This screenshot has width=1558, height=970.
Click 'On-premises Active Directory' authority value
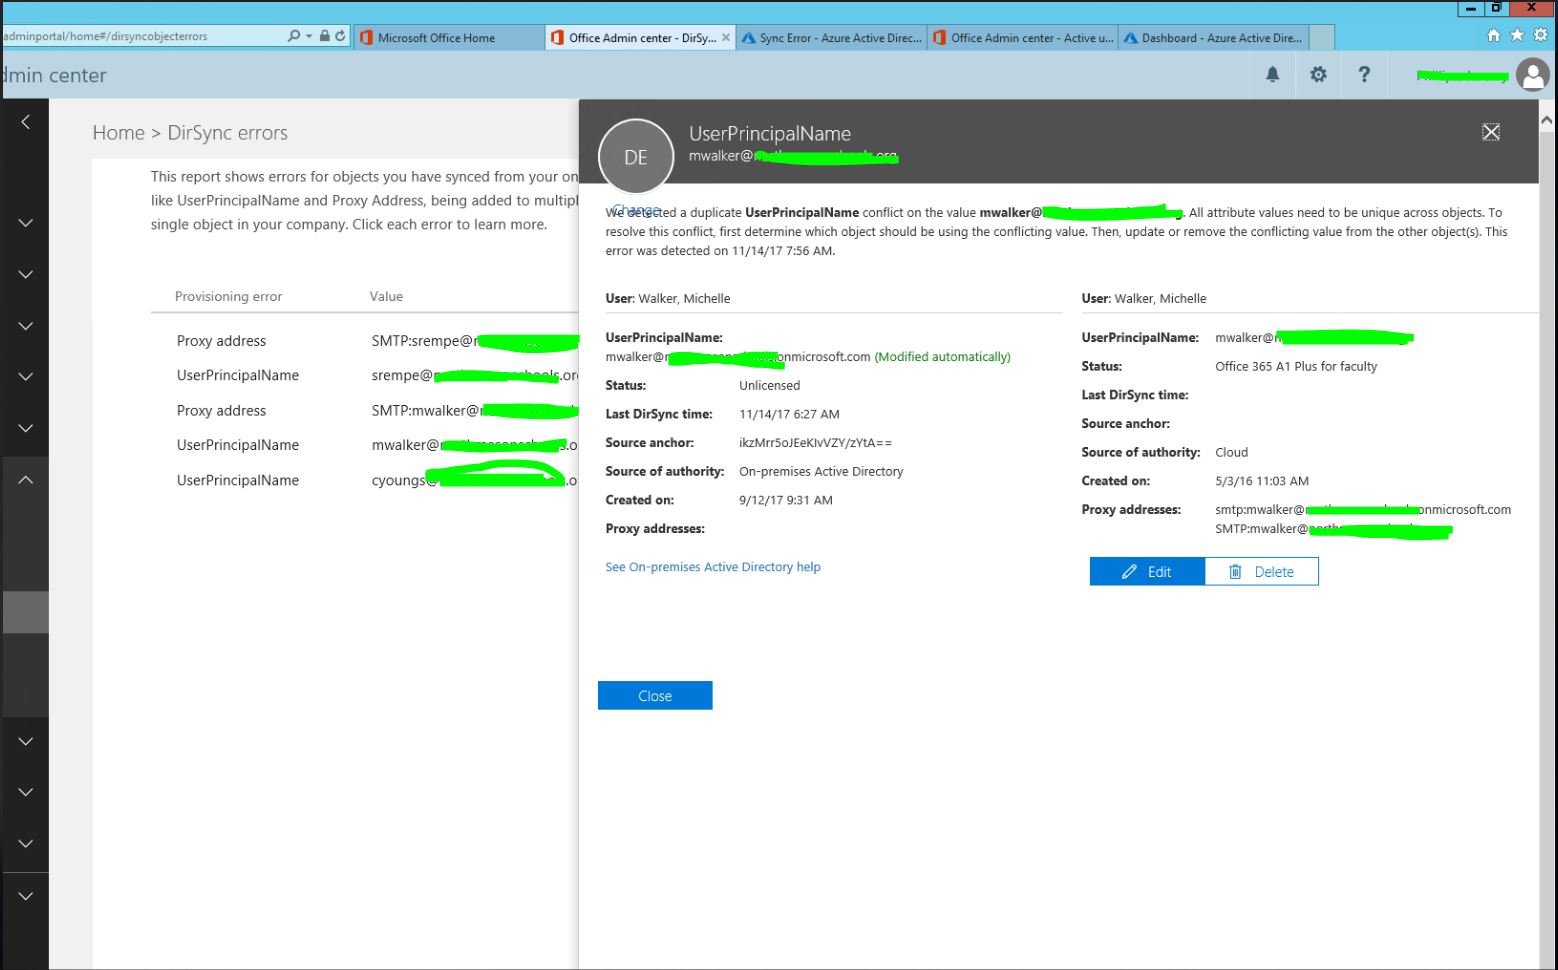(821, 472)
